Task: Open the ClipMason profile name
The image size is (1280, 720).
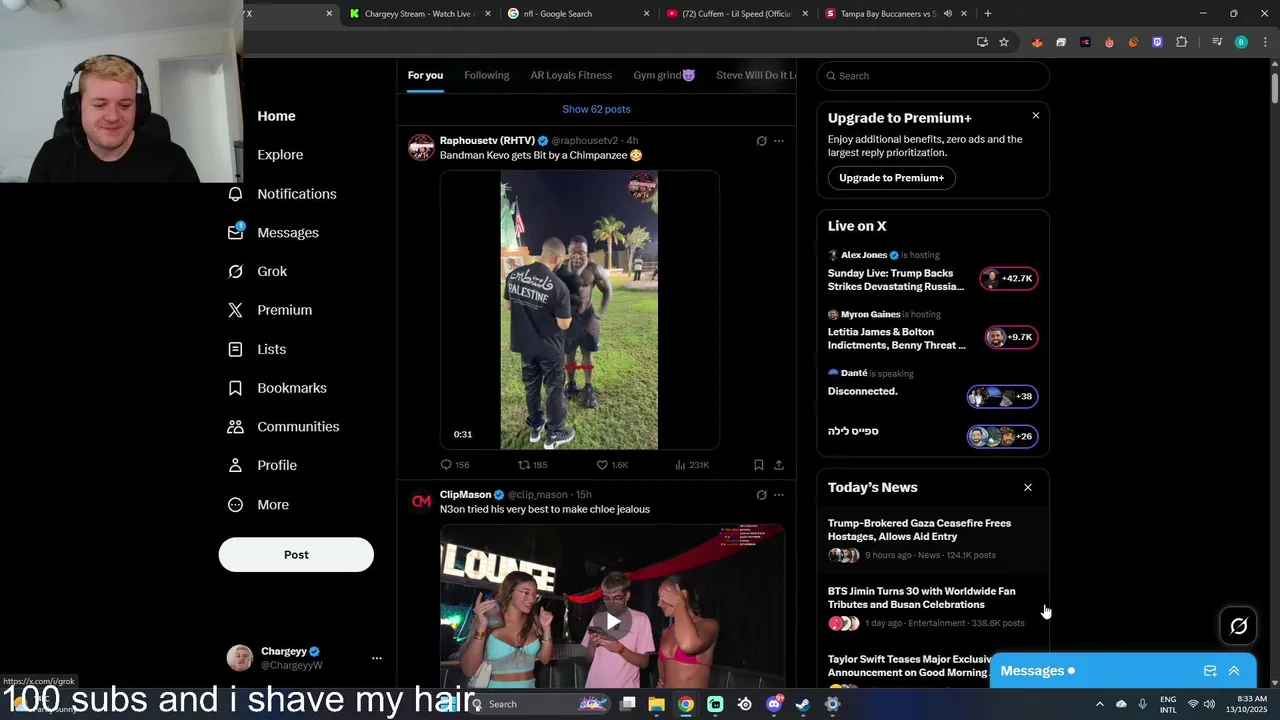Action: coord(465,495)
